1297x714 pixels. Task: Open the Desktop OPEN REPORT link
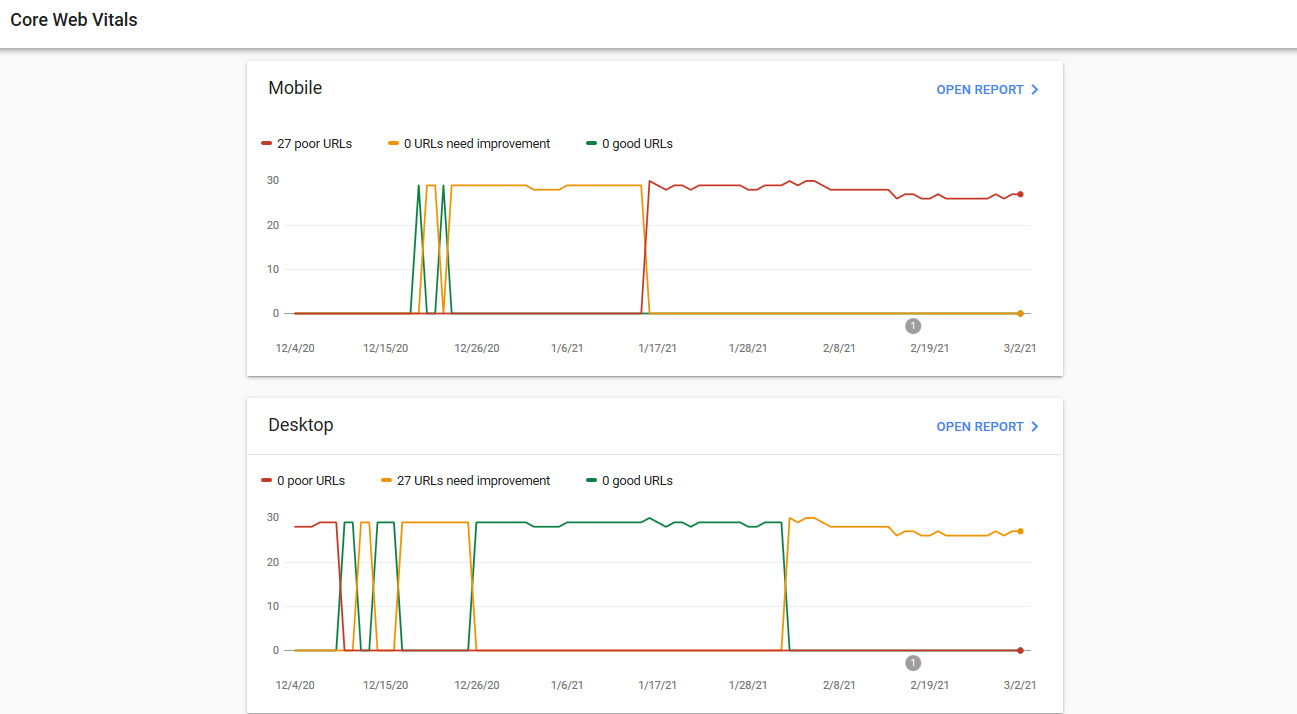[980, 426]
